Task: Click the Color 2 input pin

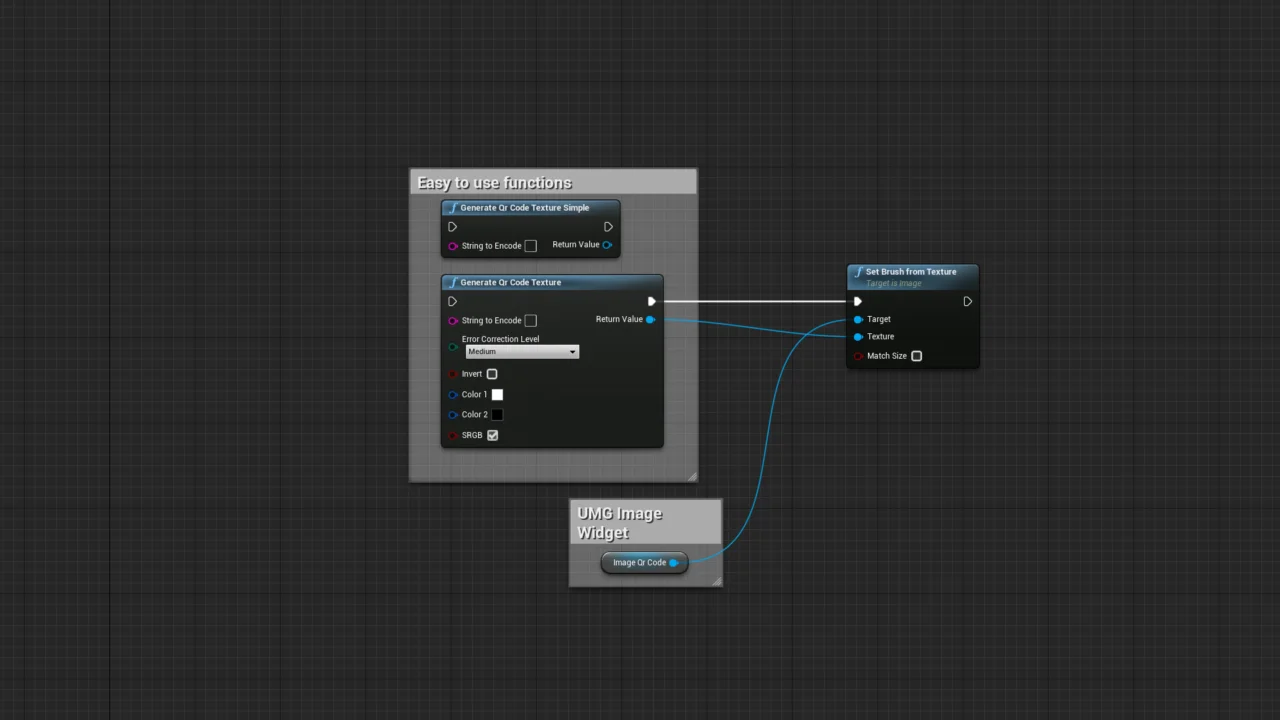Action: coord(453,415)
